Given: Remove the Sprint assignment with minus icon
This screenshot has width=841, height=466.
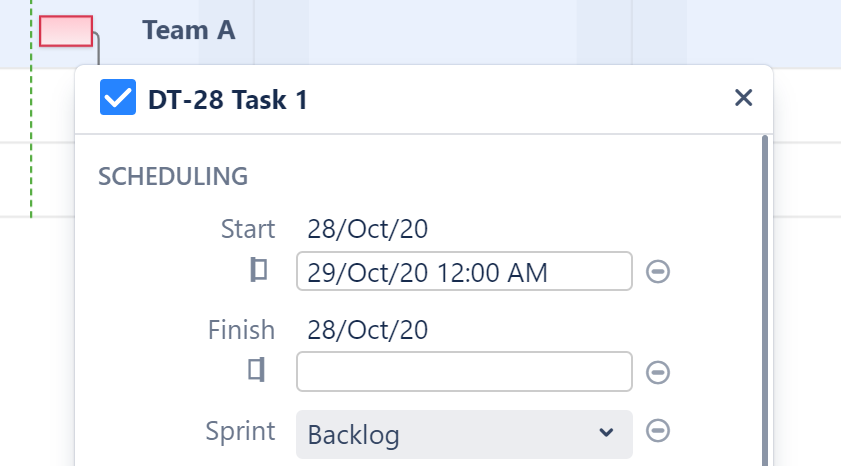Looking at the screenshot, I should tap(657, 431).
